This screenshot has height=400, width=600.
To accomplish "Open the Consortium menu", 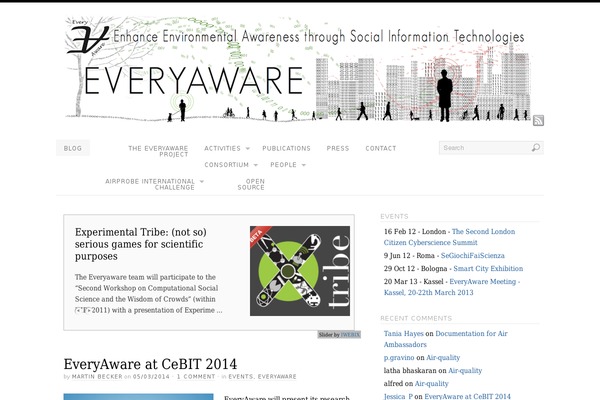I will (x=227, y=165).
